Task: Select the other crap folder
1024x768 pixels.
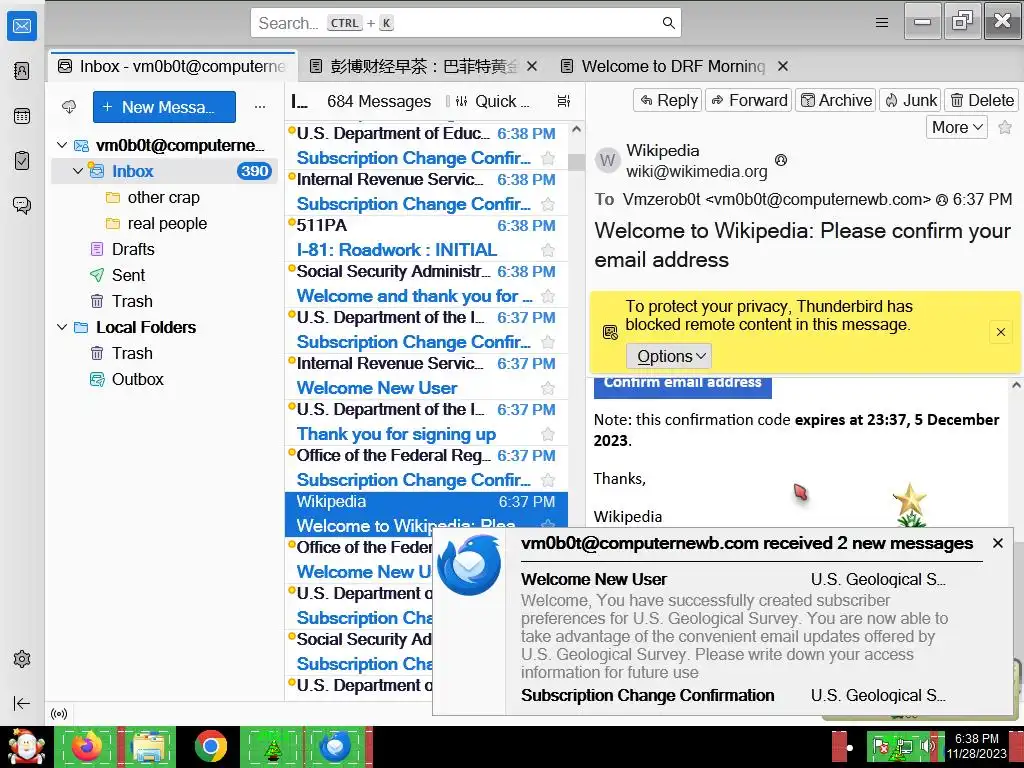Action: pyautogui.click(x=163, y=197)
